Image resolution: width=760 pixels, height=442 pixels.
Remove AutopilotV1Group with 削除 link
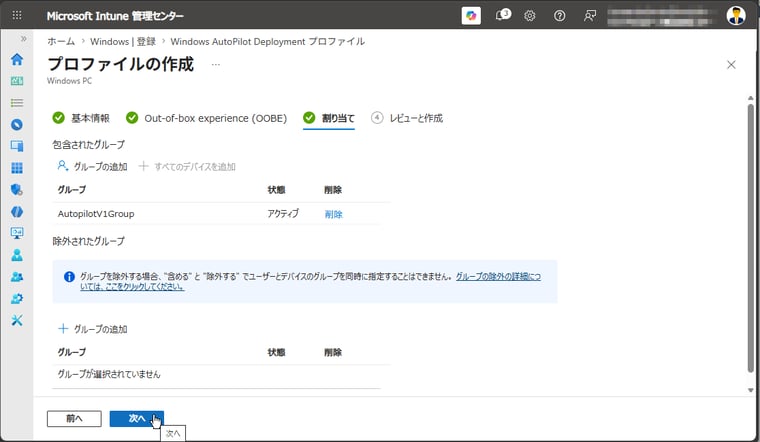click(333, 214)
